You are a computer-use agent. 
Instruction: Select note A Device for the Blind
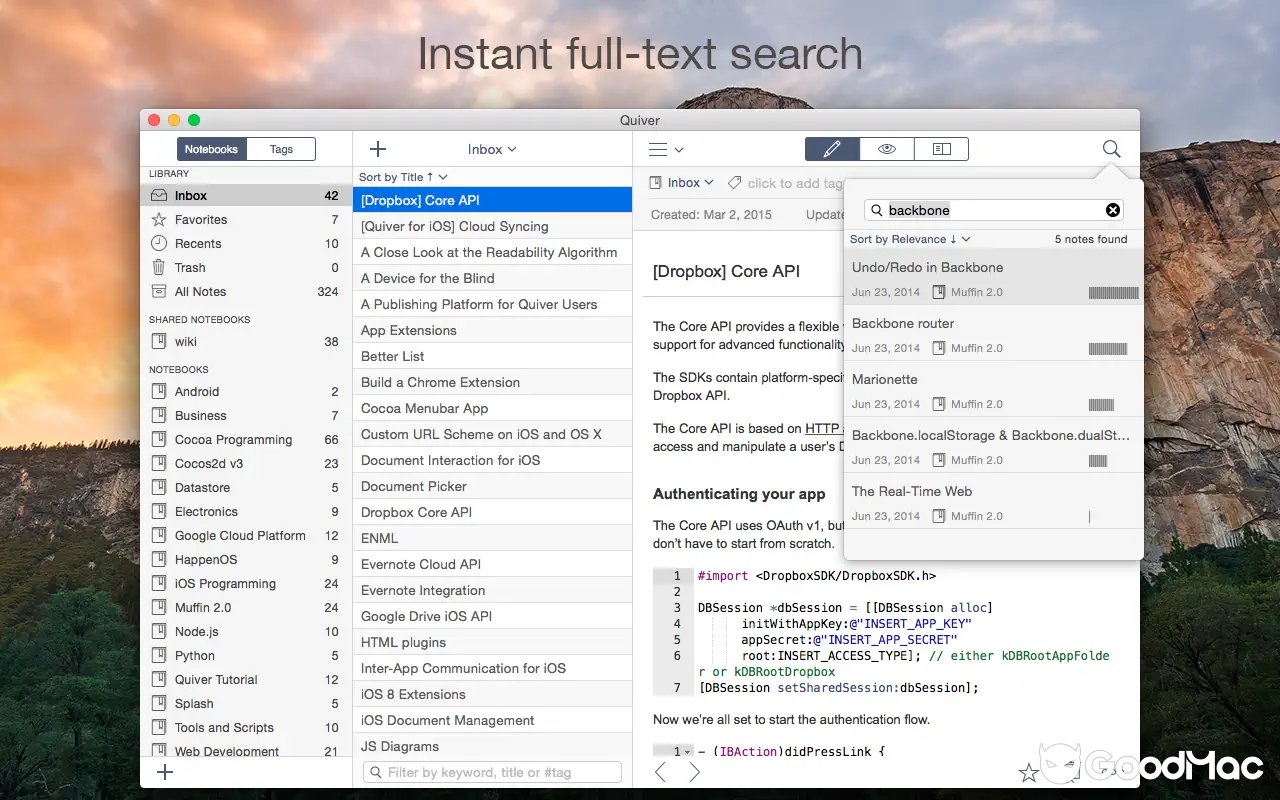(x=493, y=279)
